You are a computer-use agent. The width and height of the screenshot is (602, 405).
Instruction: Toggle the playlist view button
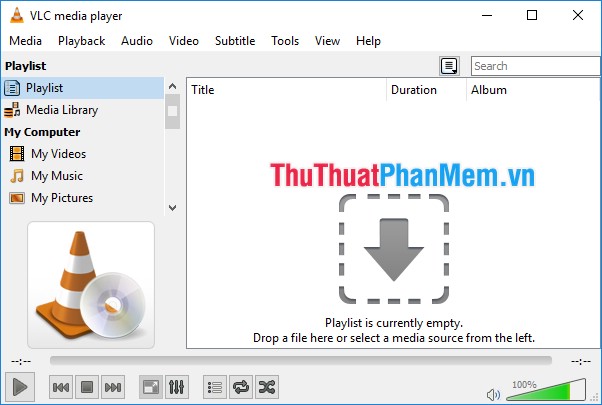click(215, 387)
